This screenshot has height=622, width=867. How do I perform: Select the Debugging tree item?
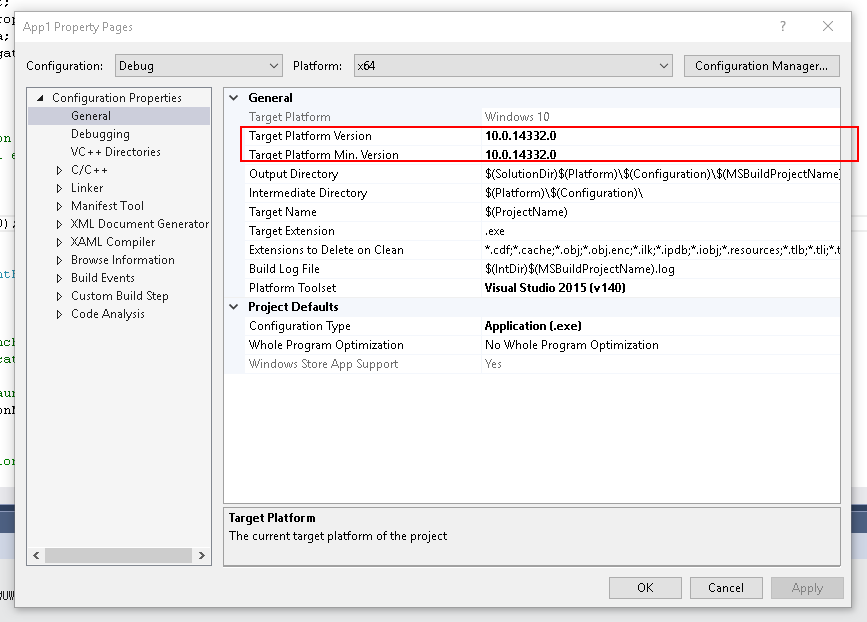pyautogui.click(x=100, y=134)
